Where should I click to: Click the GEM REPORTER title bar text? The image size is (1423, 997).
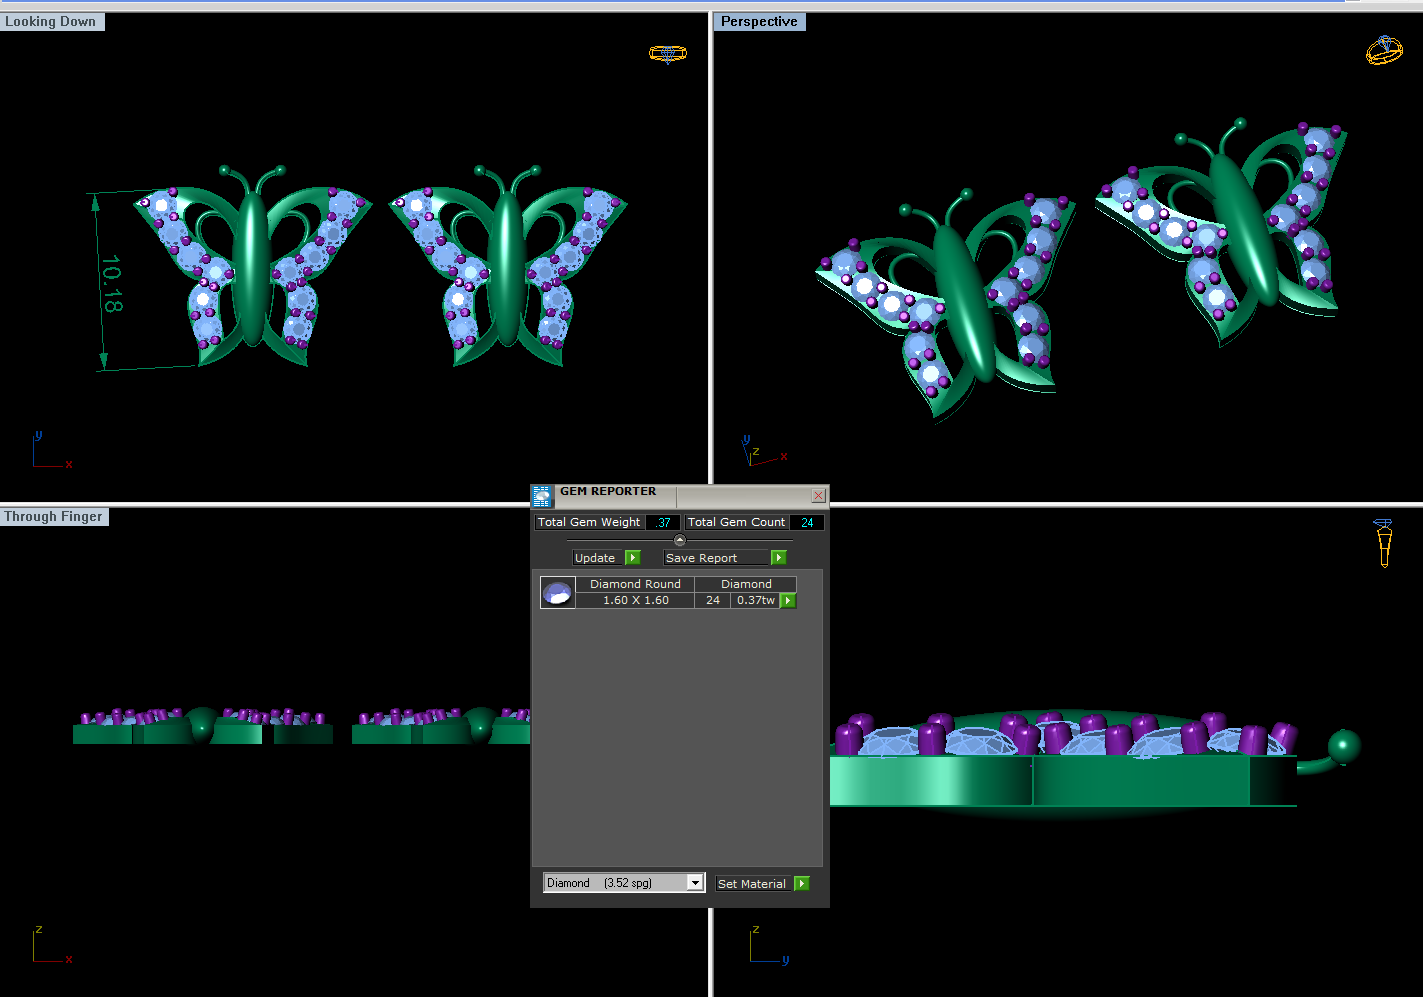tap(608, 492)
